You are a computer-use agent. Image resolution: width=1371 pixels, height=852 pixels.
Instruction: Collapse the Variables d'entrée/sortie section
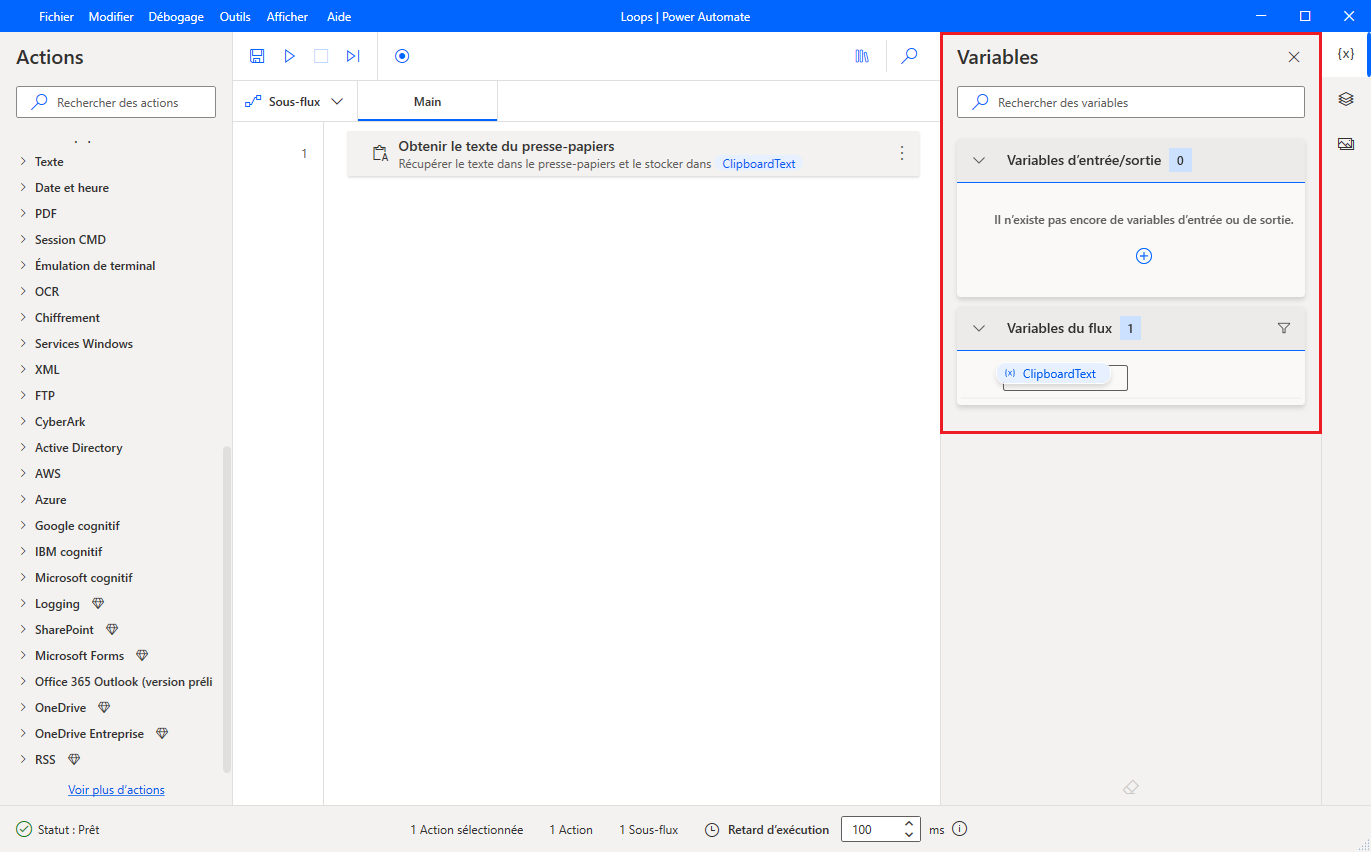point(978,159)
